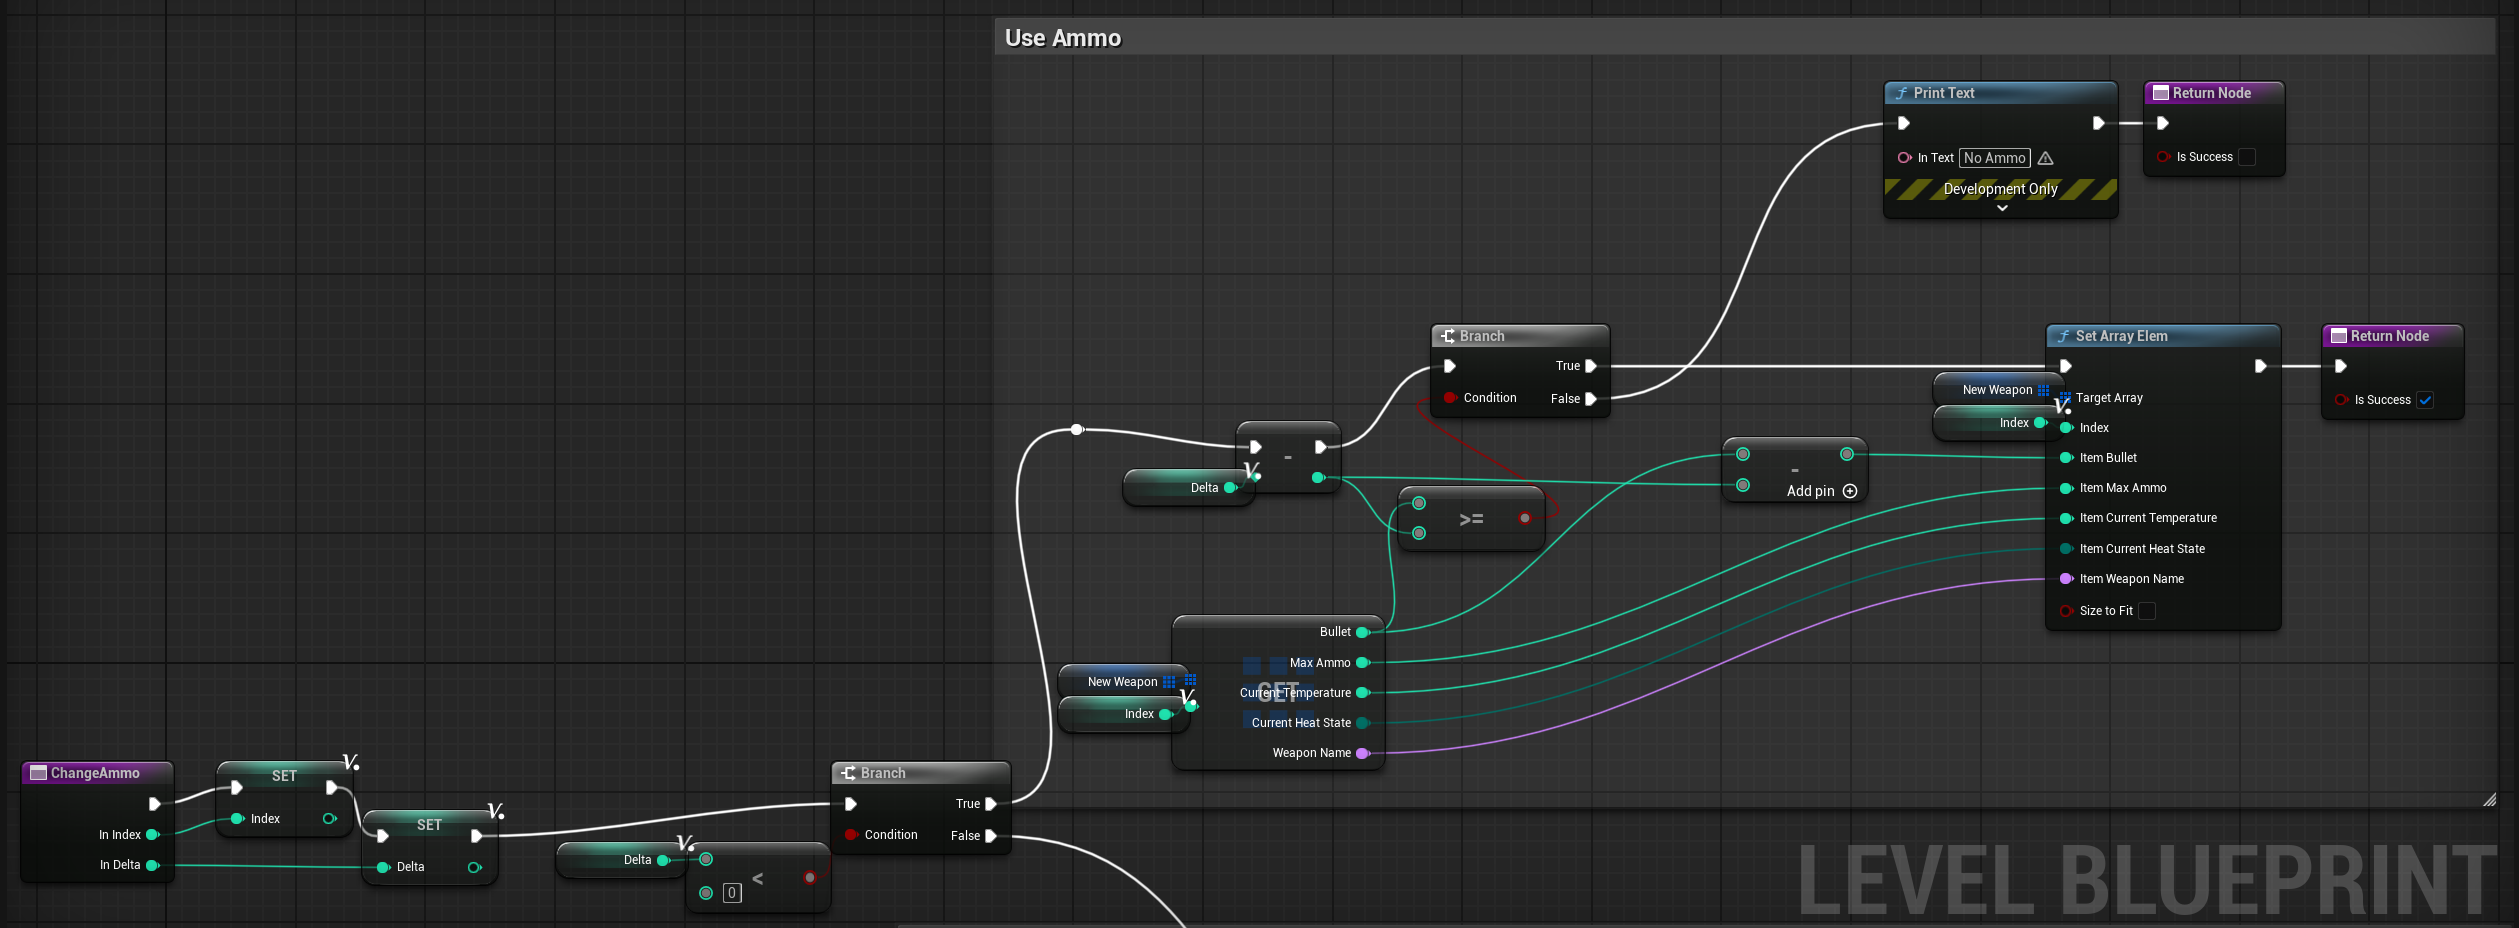This screenshot has height=928, width=2519.
Task: Click the ChangeAmmo execution output pin
Action: point(154,804)
